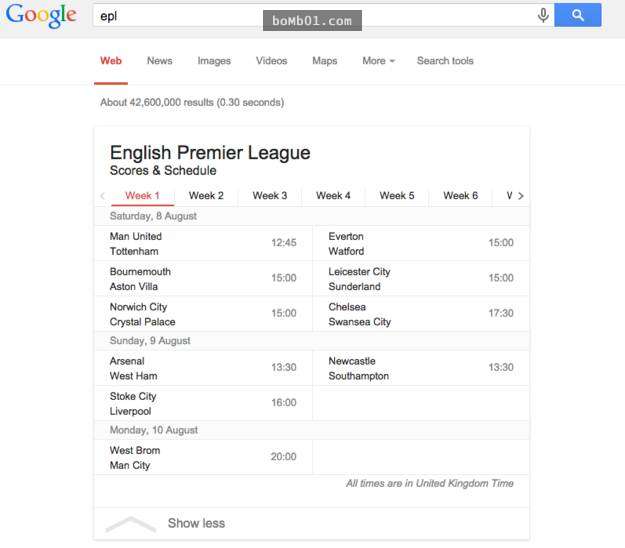Click the Saturday, 8 August date header
The width and height of the screenshot is (625, 548).
(x=153, y=216)
